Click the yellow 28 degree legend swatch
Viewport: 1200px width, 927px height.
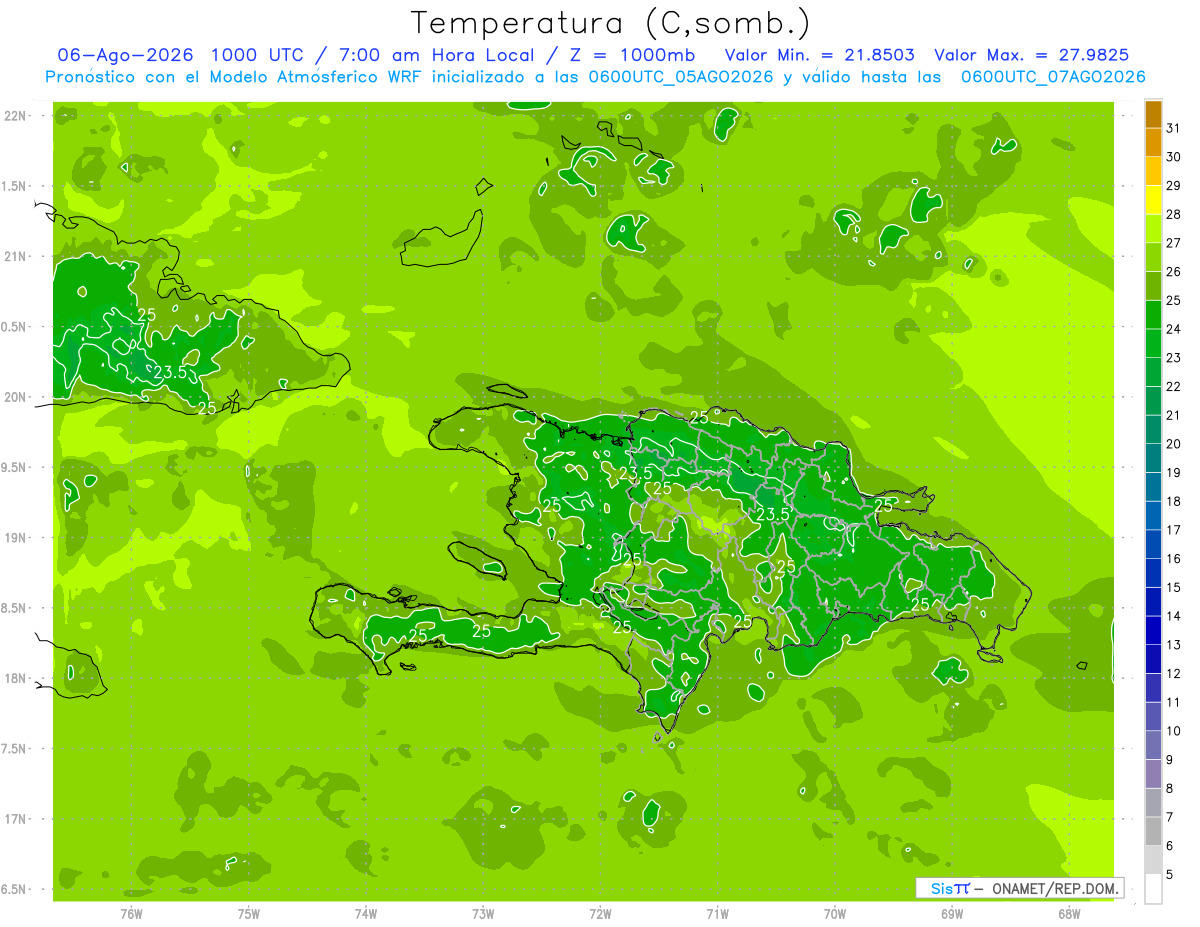click(x=1153, y=200)
